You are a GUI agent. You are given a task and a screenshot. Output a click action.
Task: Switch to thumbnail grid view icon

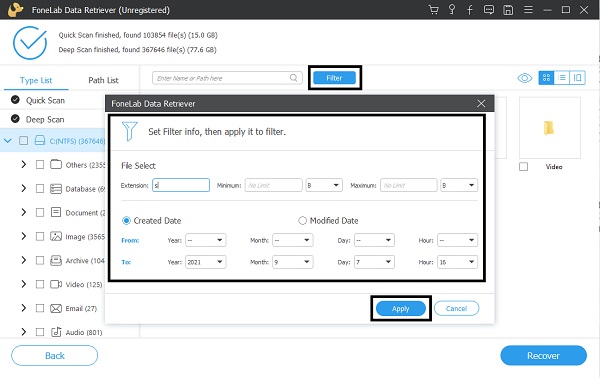point(546,78)
